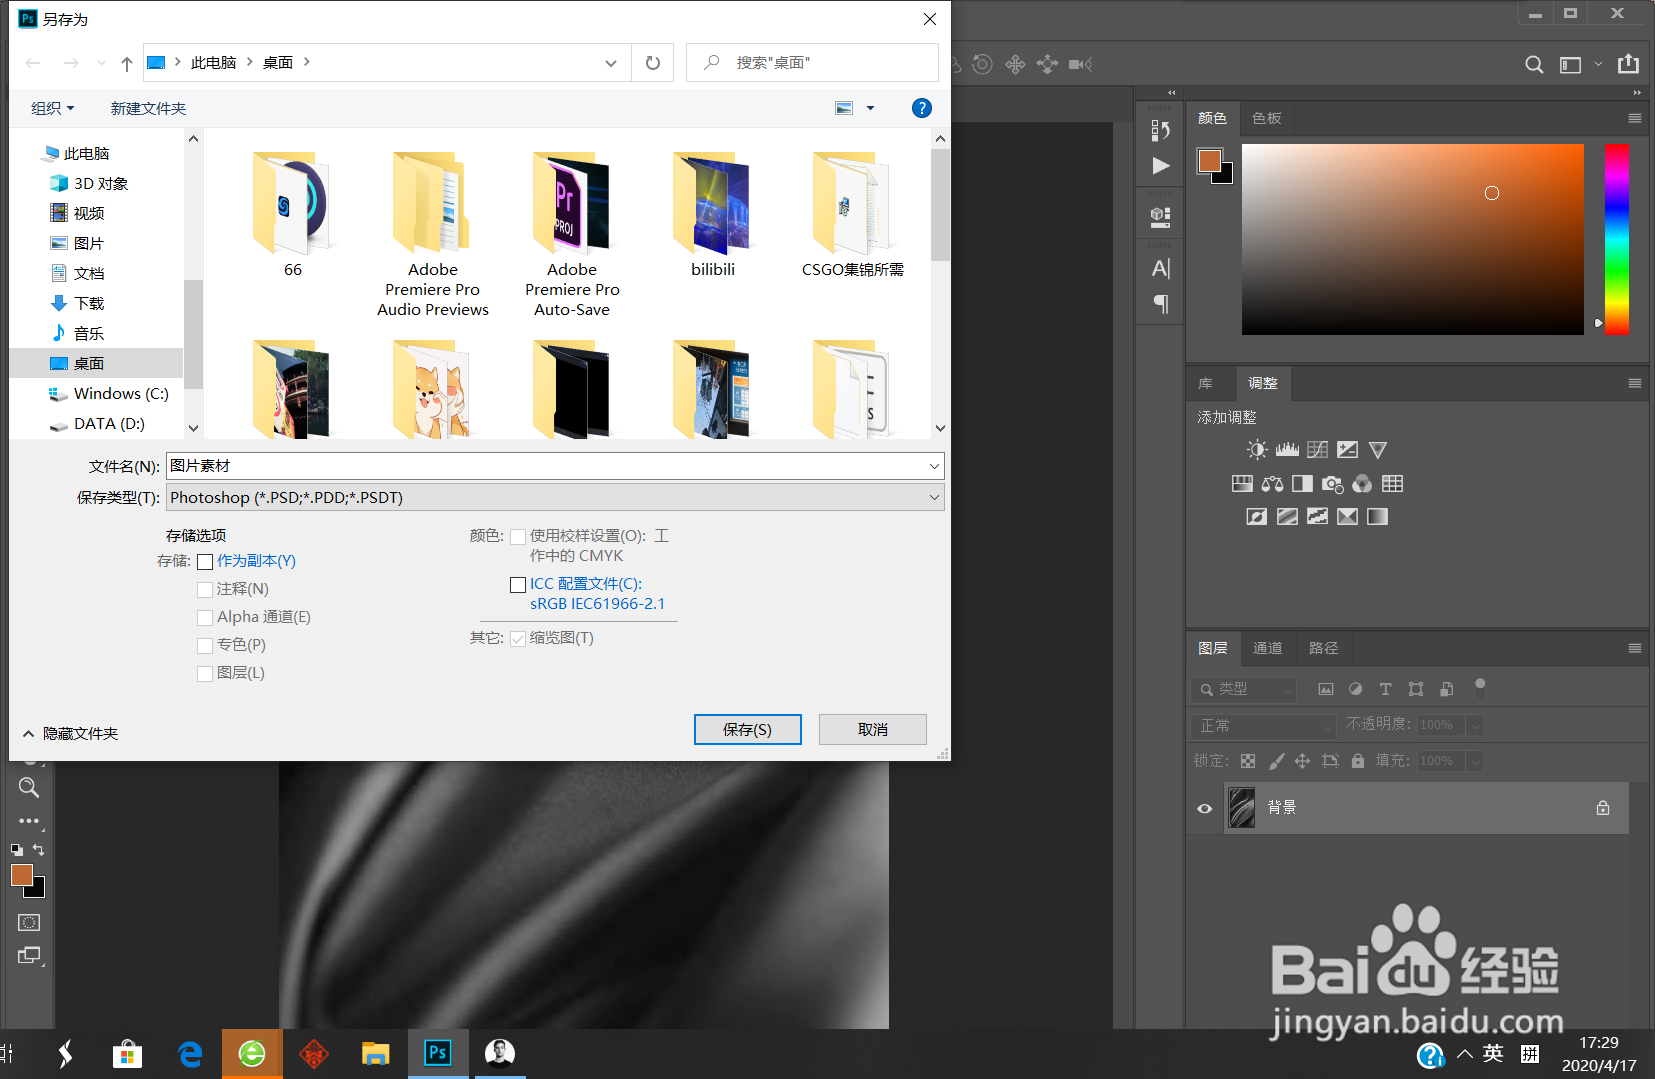Add a Color Lookup adjustment

[x=1392, y=484]
